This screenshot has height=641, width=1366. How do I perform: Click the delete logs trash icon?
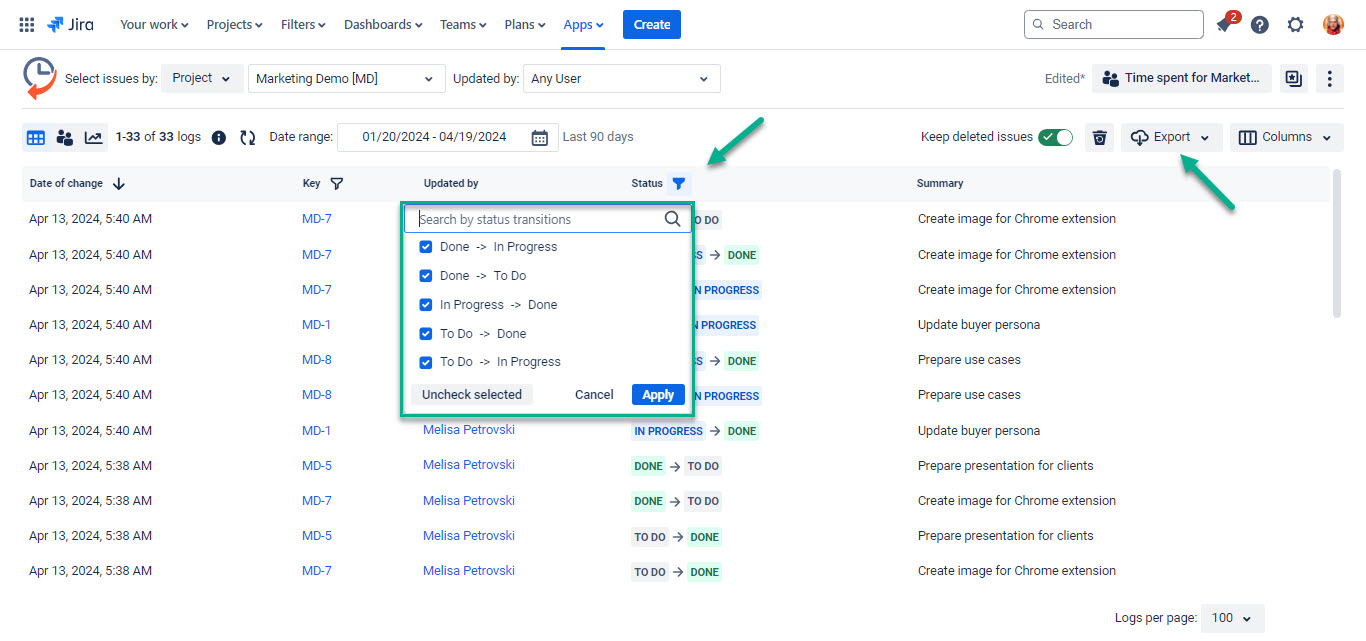click(1099, 137)
